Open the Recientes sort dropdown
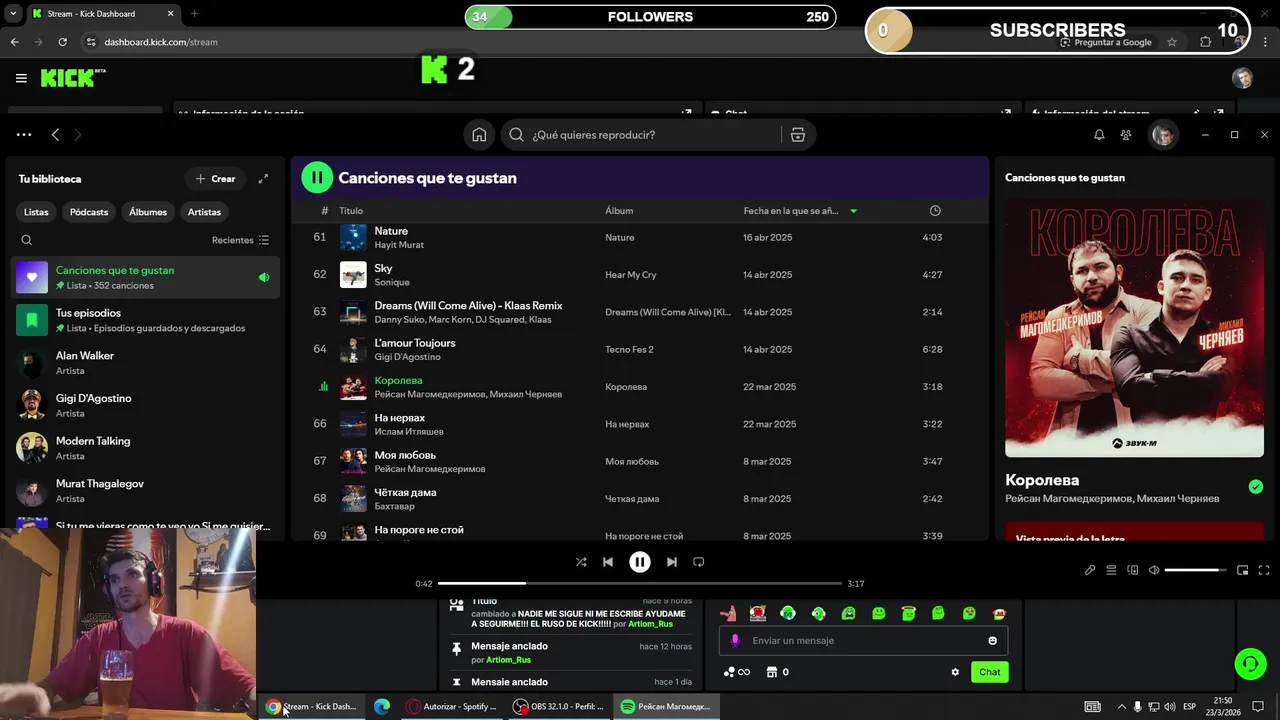This screenshot has height=720, width=1280. click(x=240, y=240)
